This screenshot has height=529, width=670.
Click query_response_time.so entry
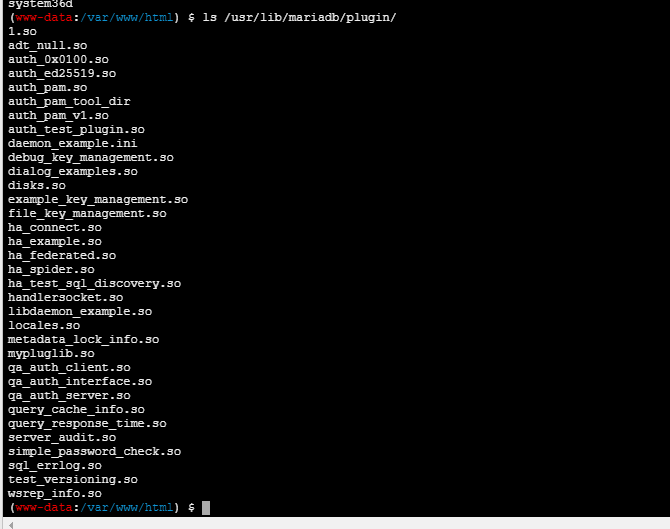coord(87,423)
